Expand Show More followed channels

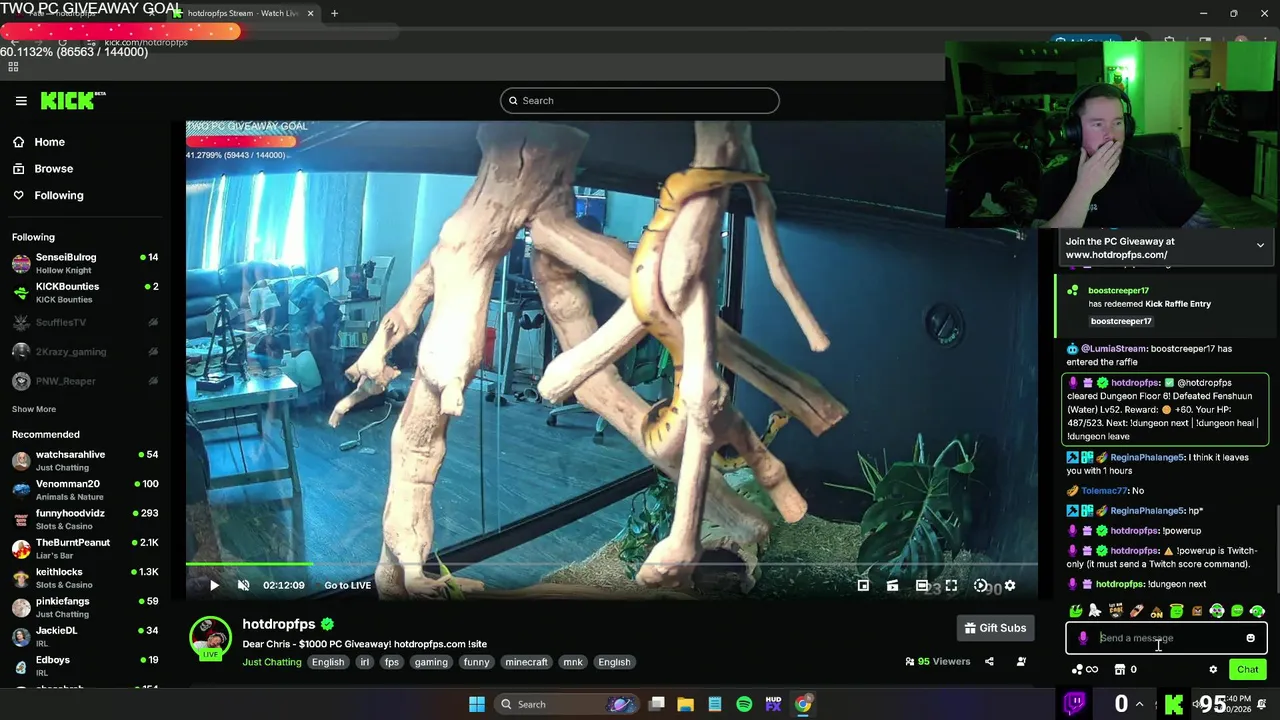point(34,409)
